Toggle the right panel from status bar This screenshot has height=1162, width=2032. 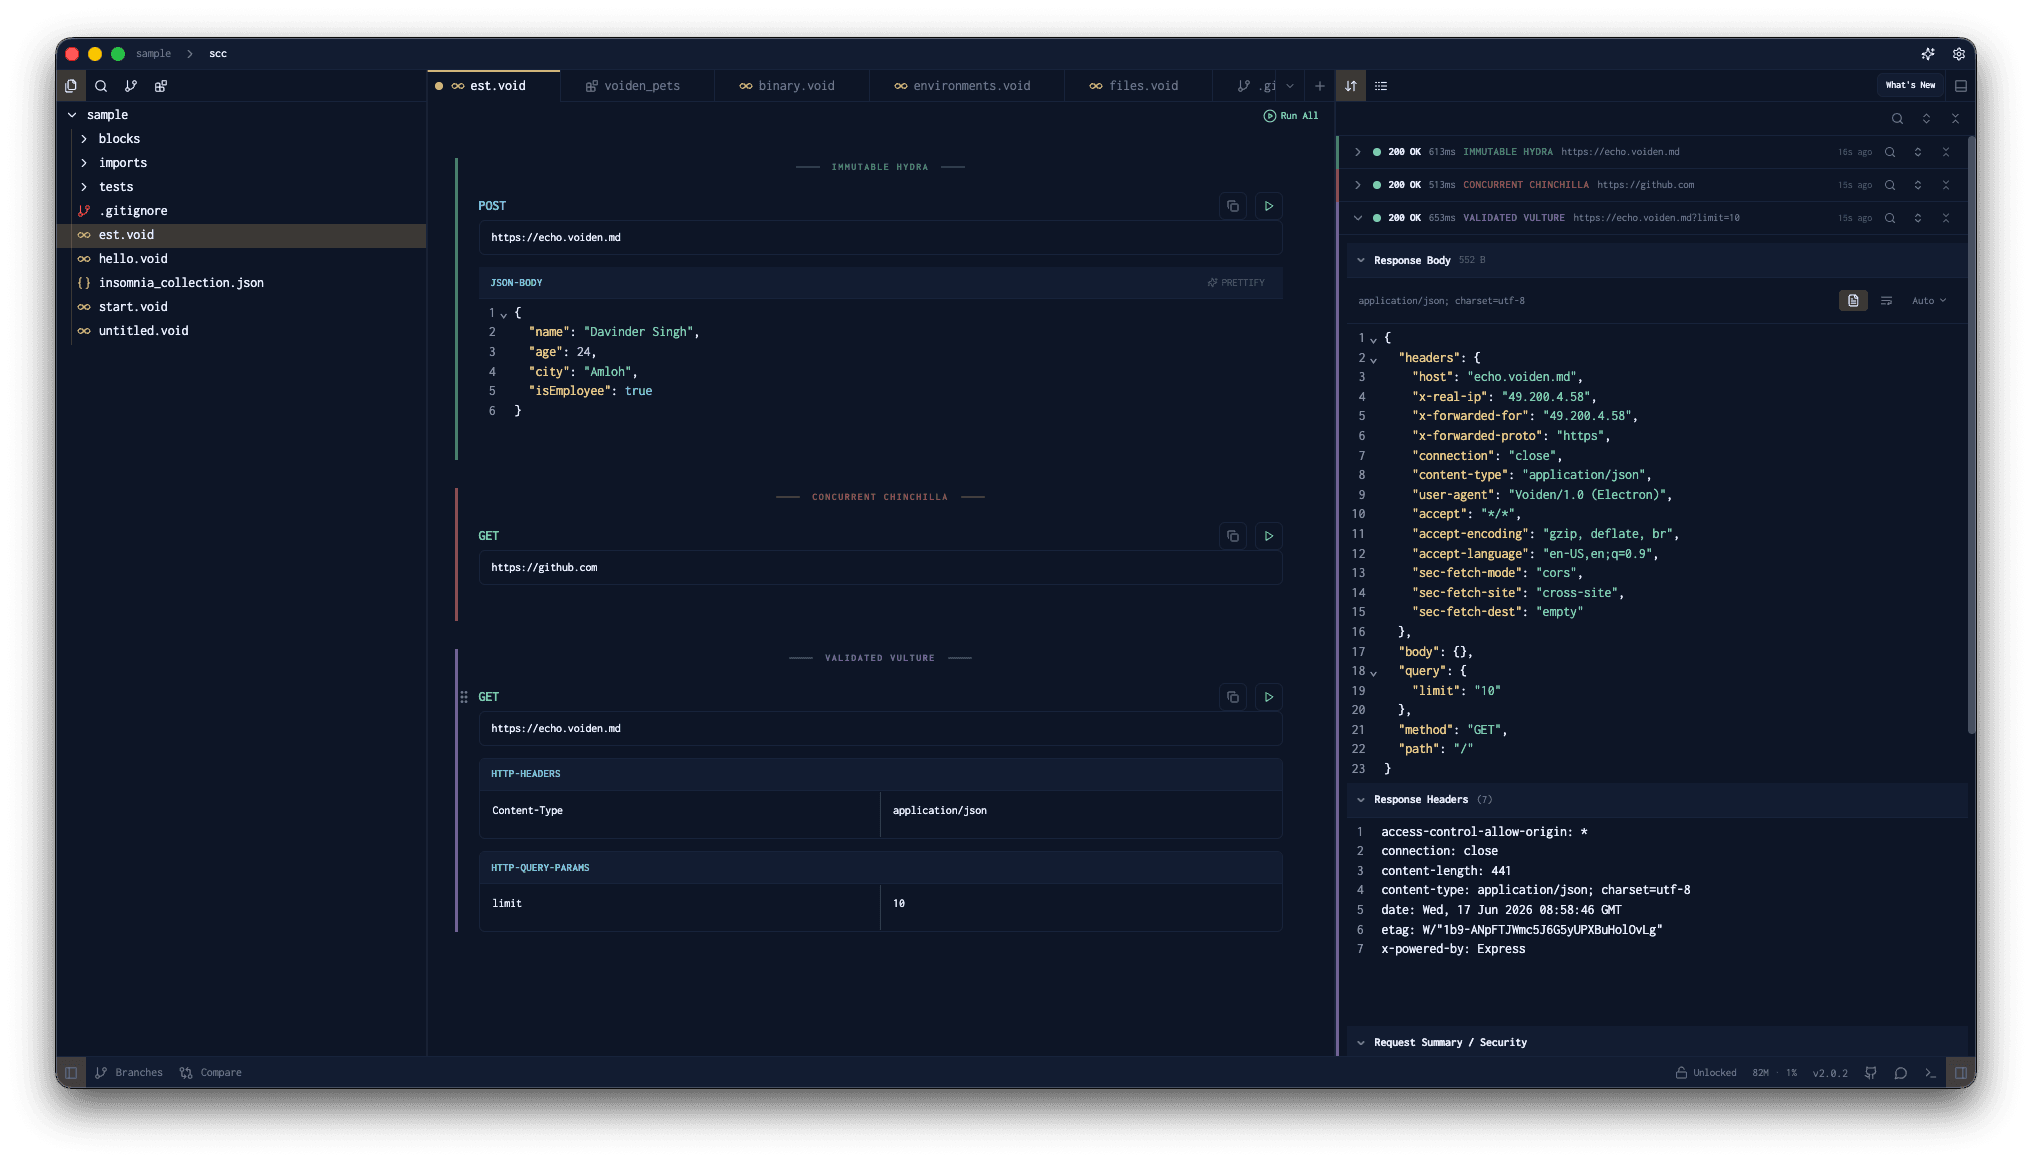[x=1961, y=1073]
